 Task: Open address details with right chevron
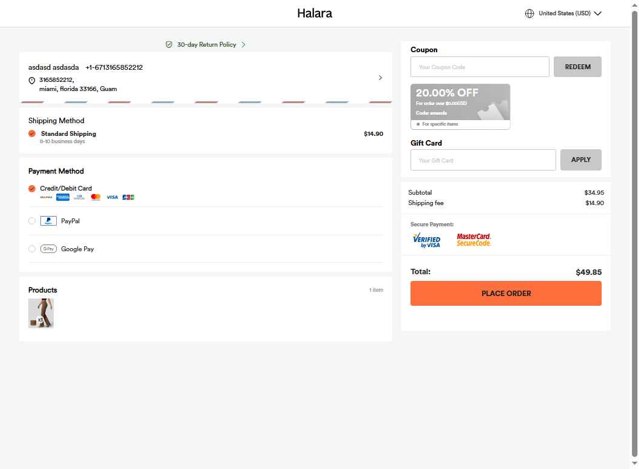click(380, 77)
